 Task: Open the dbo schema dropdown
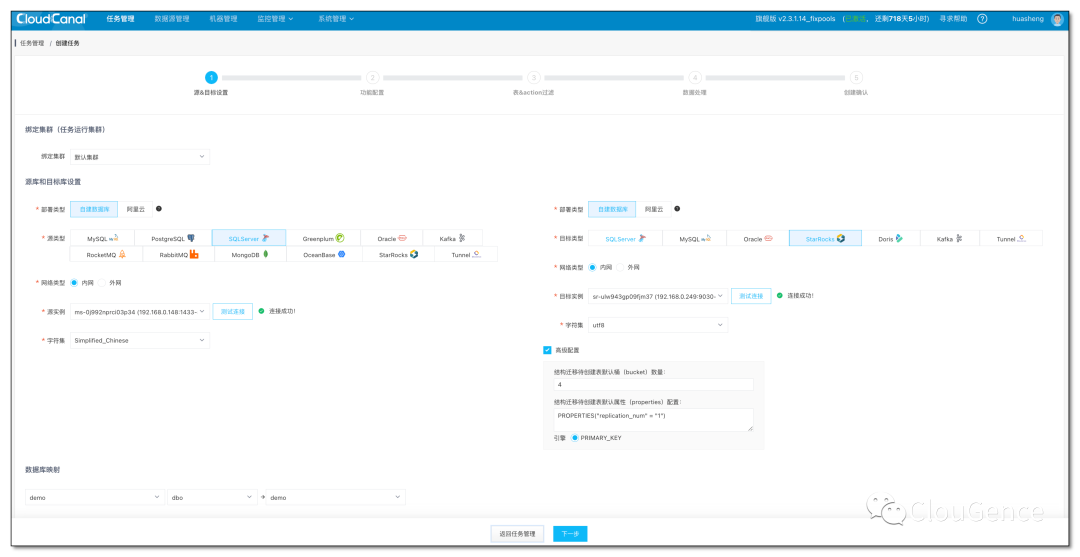213,497
